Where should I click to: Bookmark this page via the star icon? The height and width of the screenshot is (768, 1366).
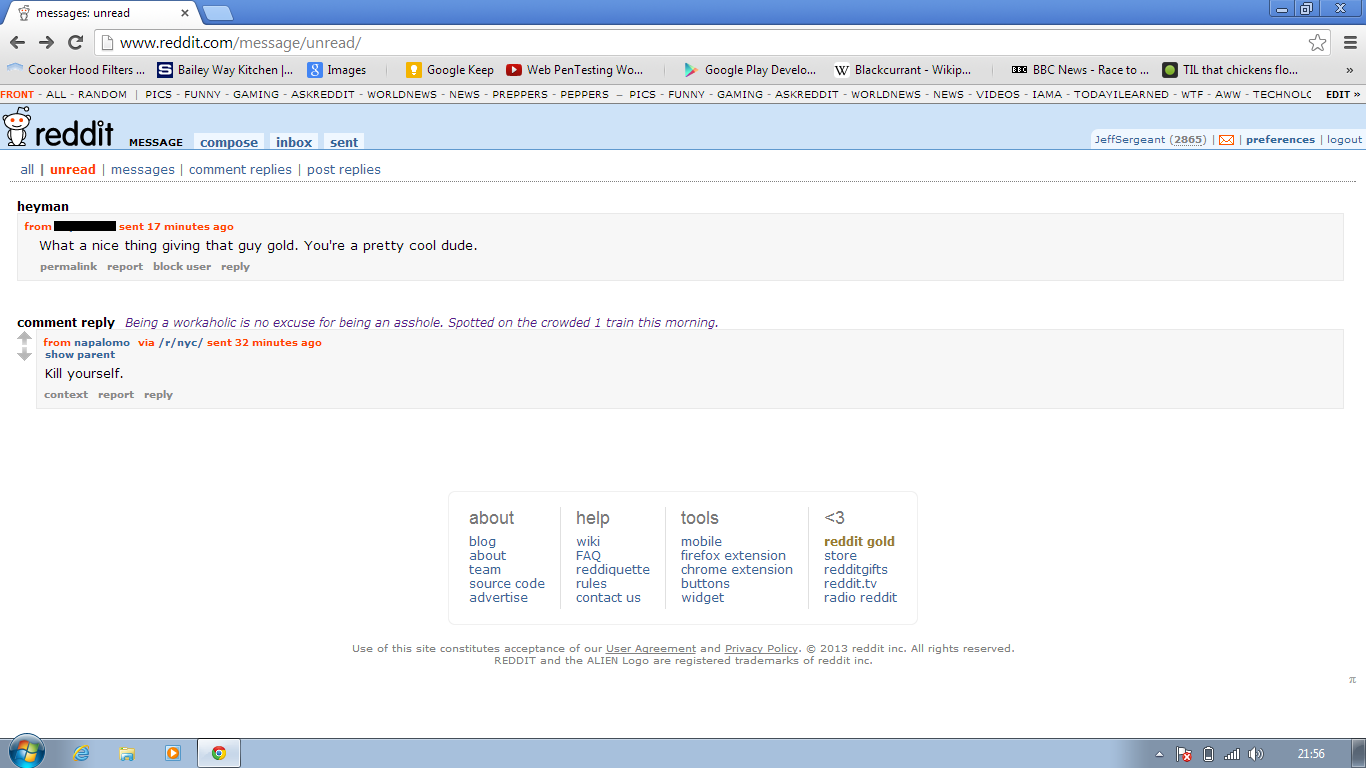pyautogui.click(x=1318, y=43)
